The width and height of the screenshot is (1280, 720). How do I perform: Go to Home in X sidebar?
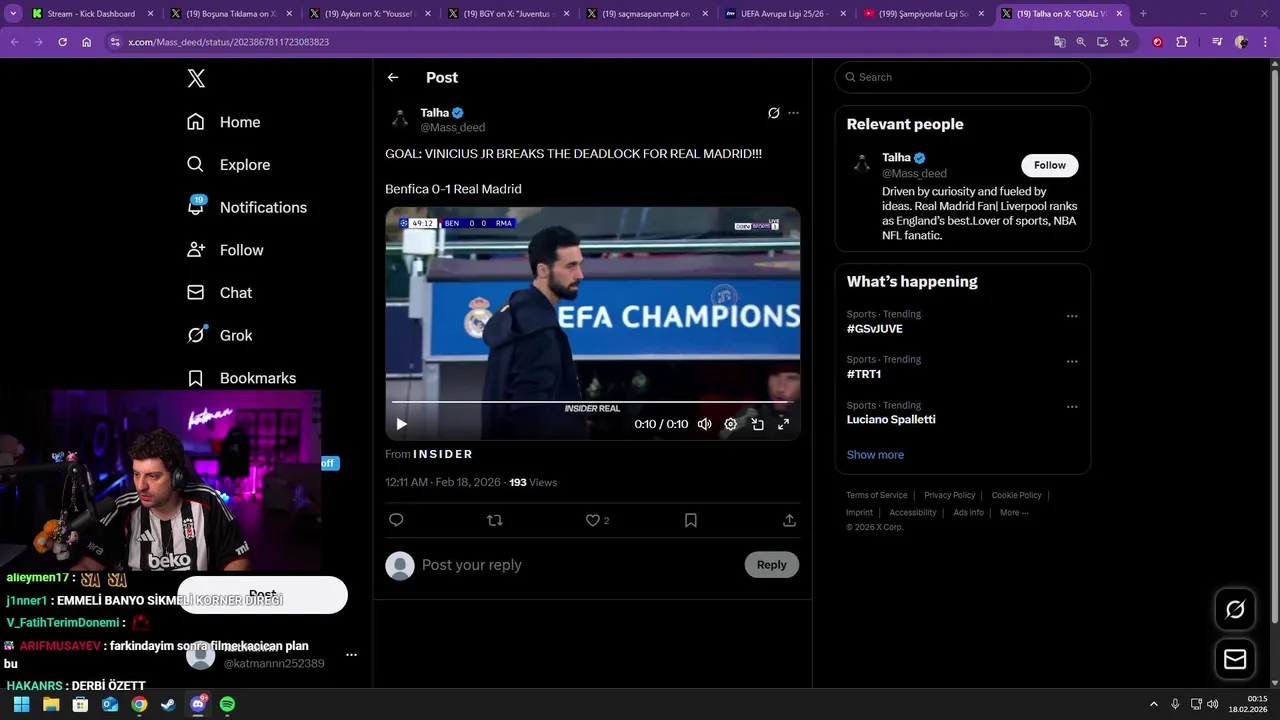tap(223, 122)
